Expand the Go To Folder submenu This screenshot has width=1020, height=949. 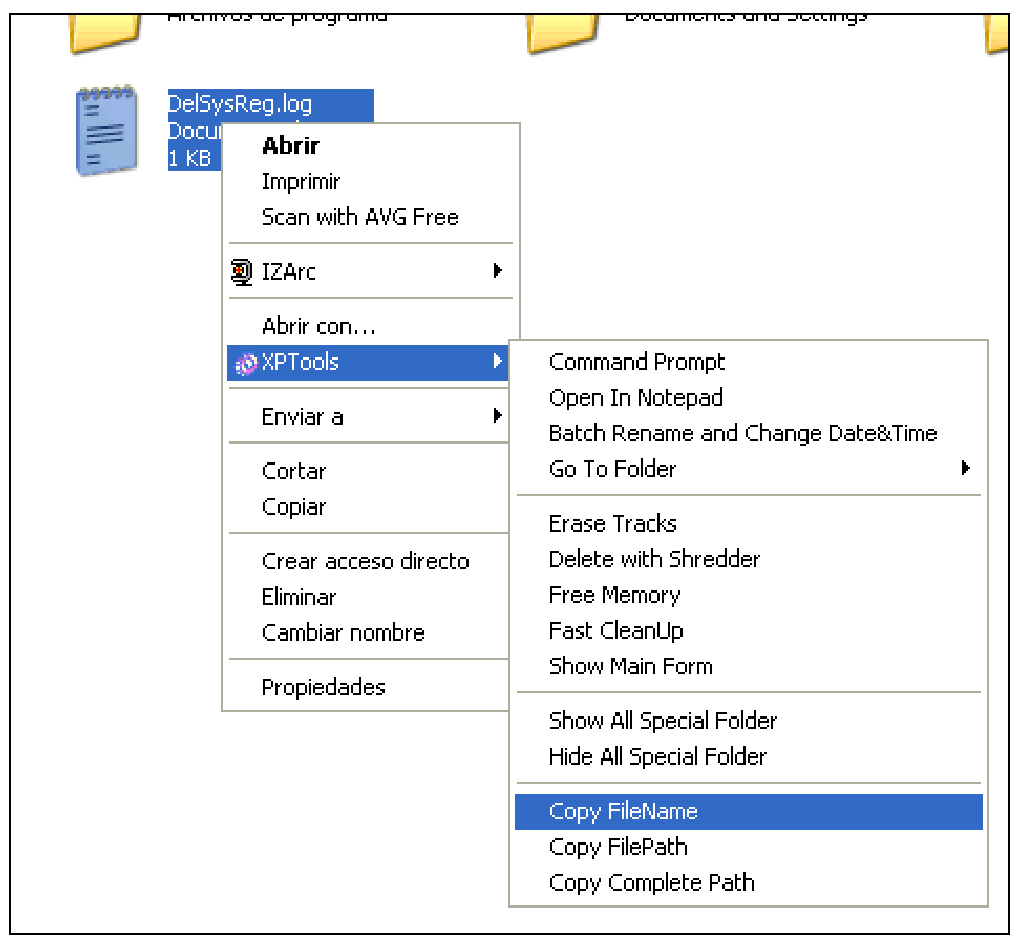[966, 468]
